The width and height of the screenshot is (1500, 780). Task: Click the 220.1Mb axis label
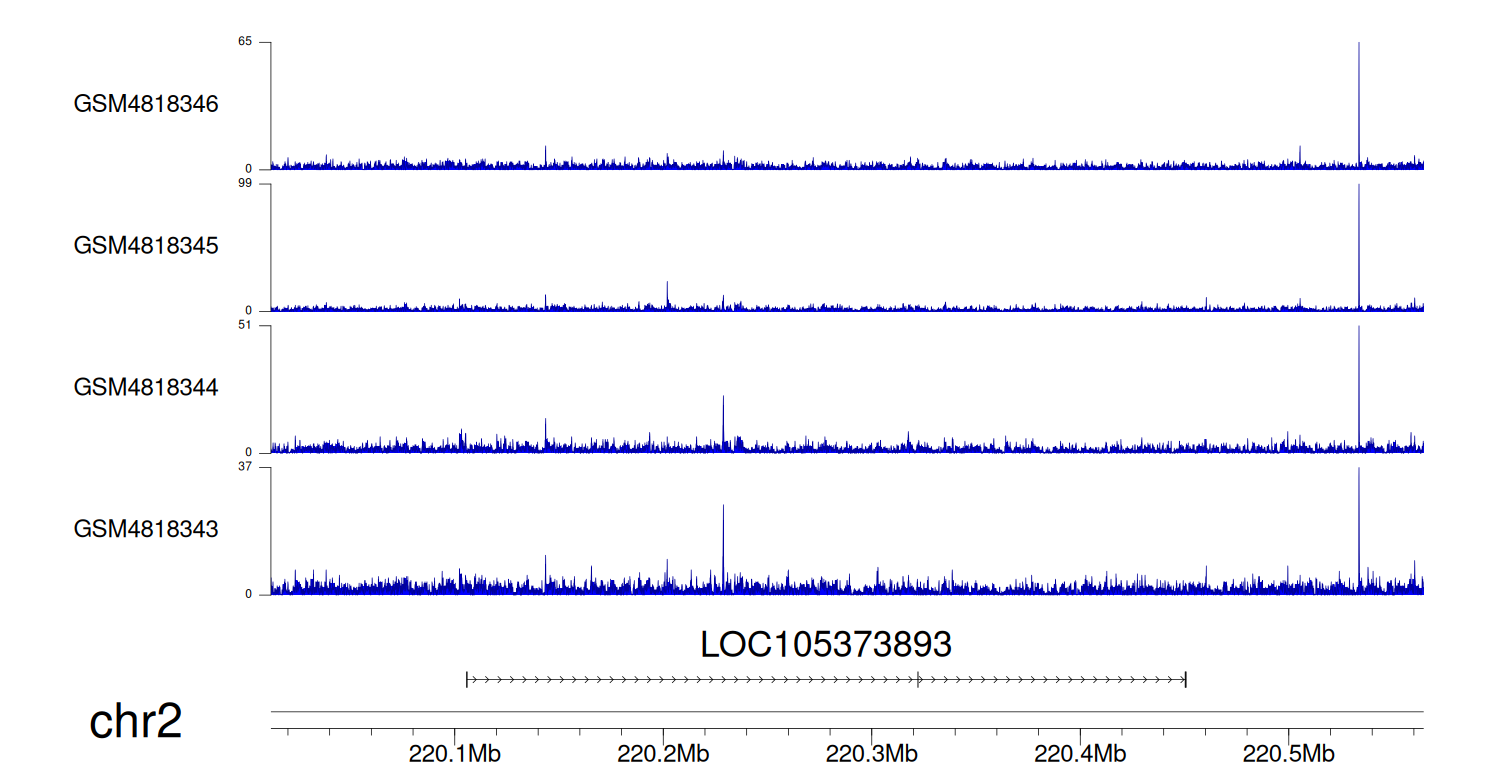455,754
